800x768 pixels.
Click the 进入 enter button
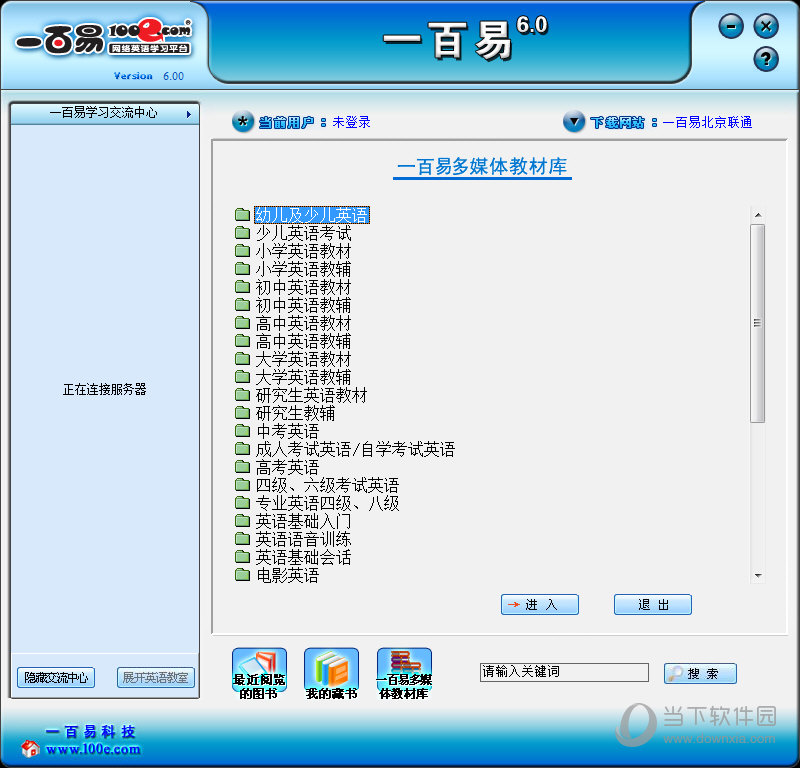(540, 605)
